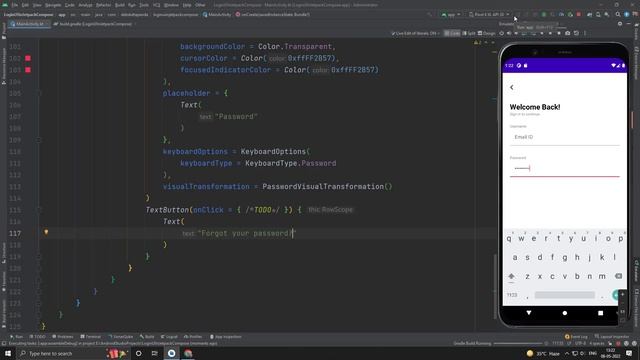This screenshot has height=360, width=640.
Task: Open Task View on the taskbar
Action: coord(155,353)
